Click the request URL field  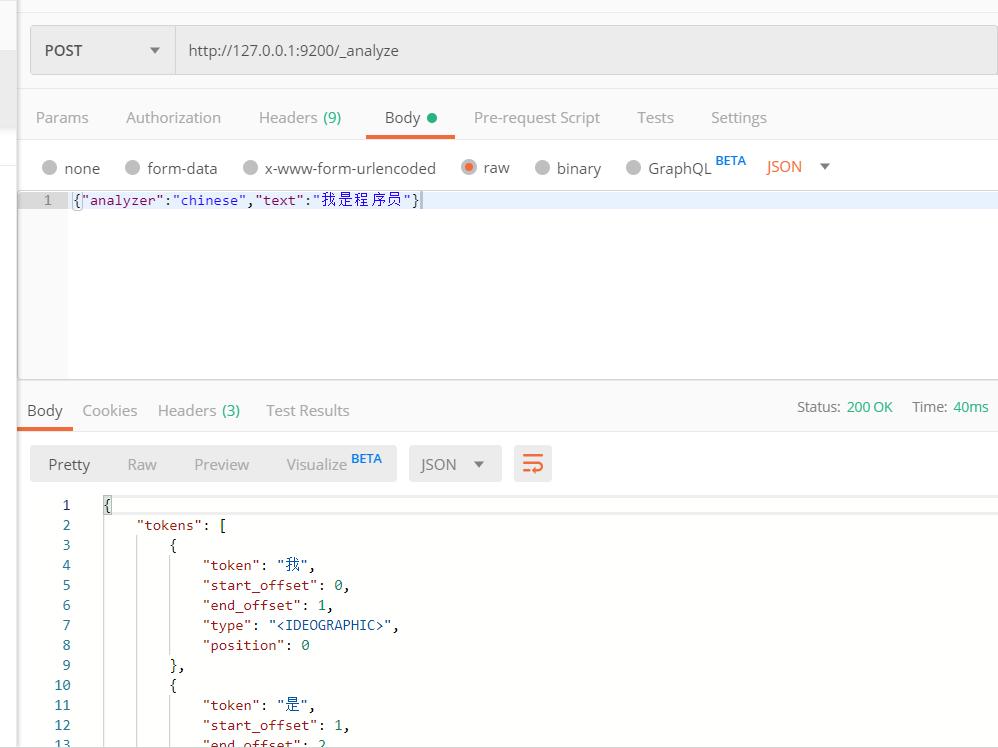(586, 50)
